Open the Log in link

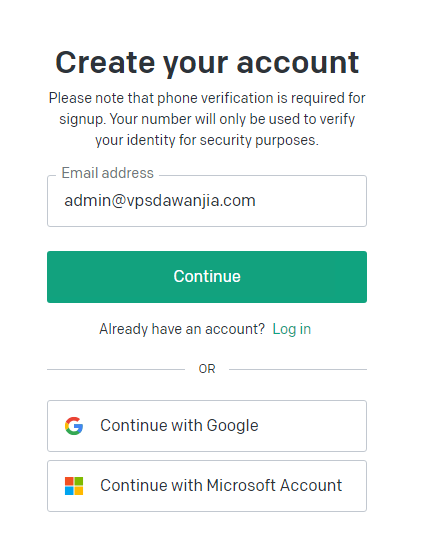coord(292,329)
